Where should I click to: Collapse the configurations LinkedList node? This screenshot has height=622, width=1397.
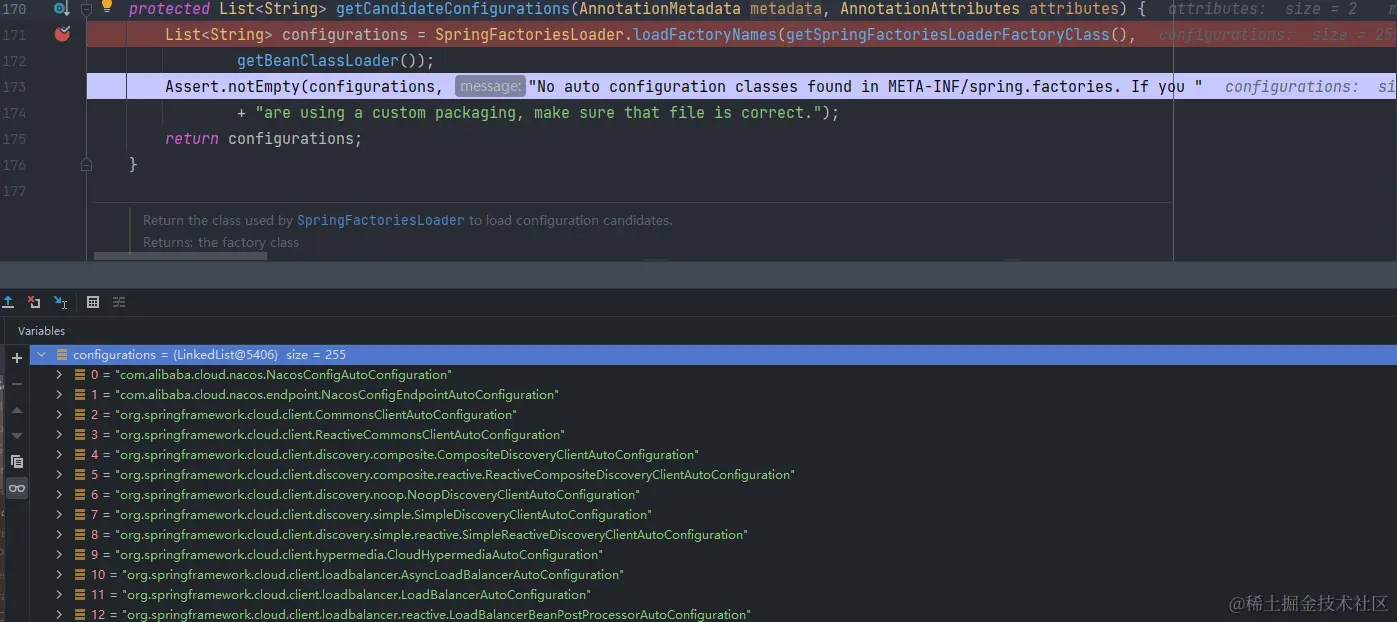41,355
